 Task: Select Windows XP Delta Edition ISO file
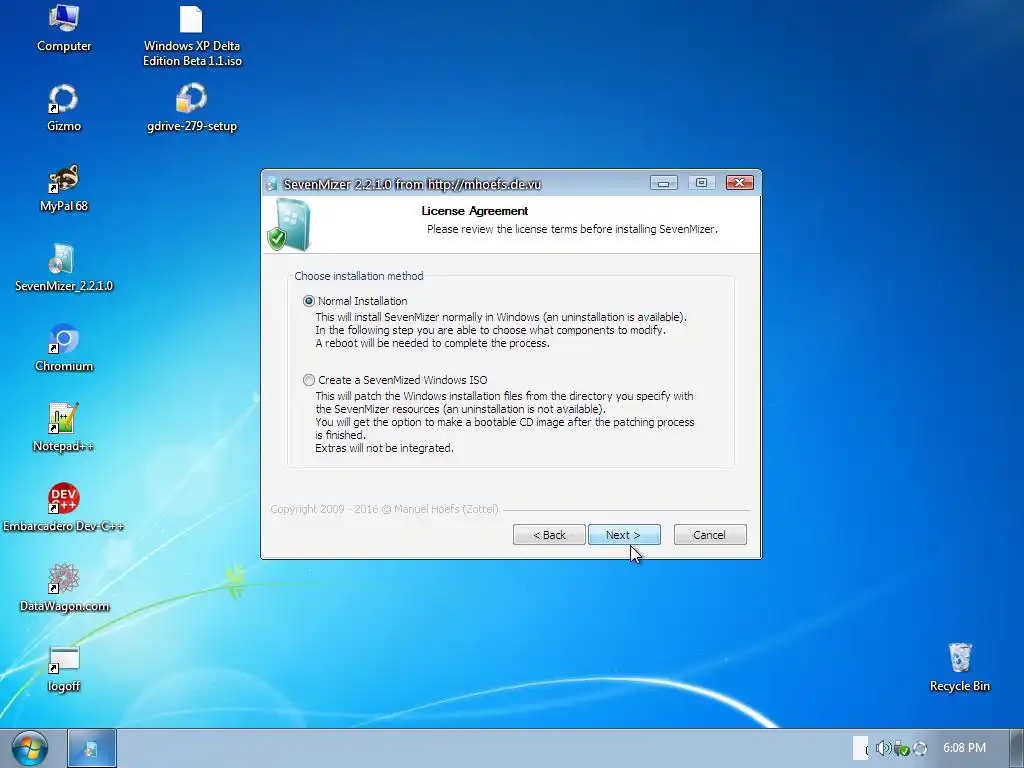point(192,36)
